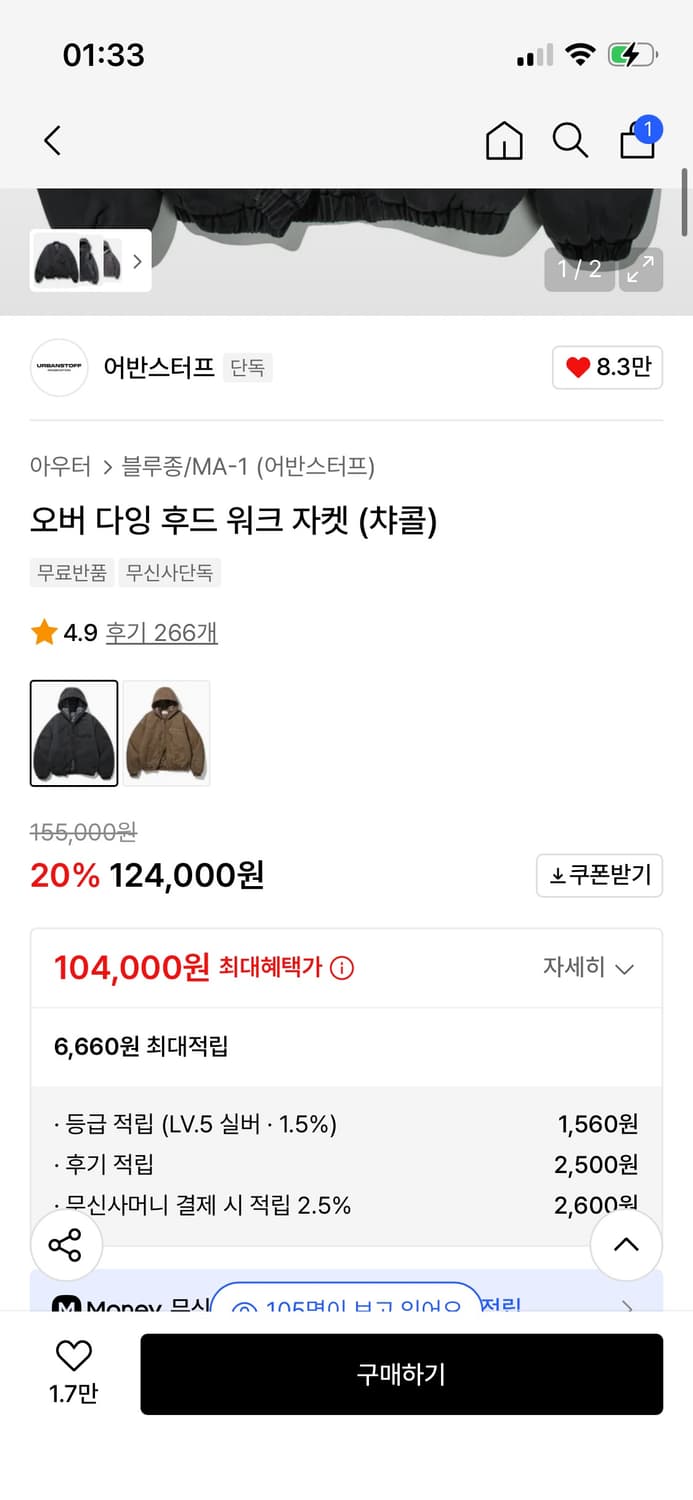Tap 쿠폰받기 to download coupon
Screen dimensions: 693x1500
[599, 875]
